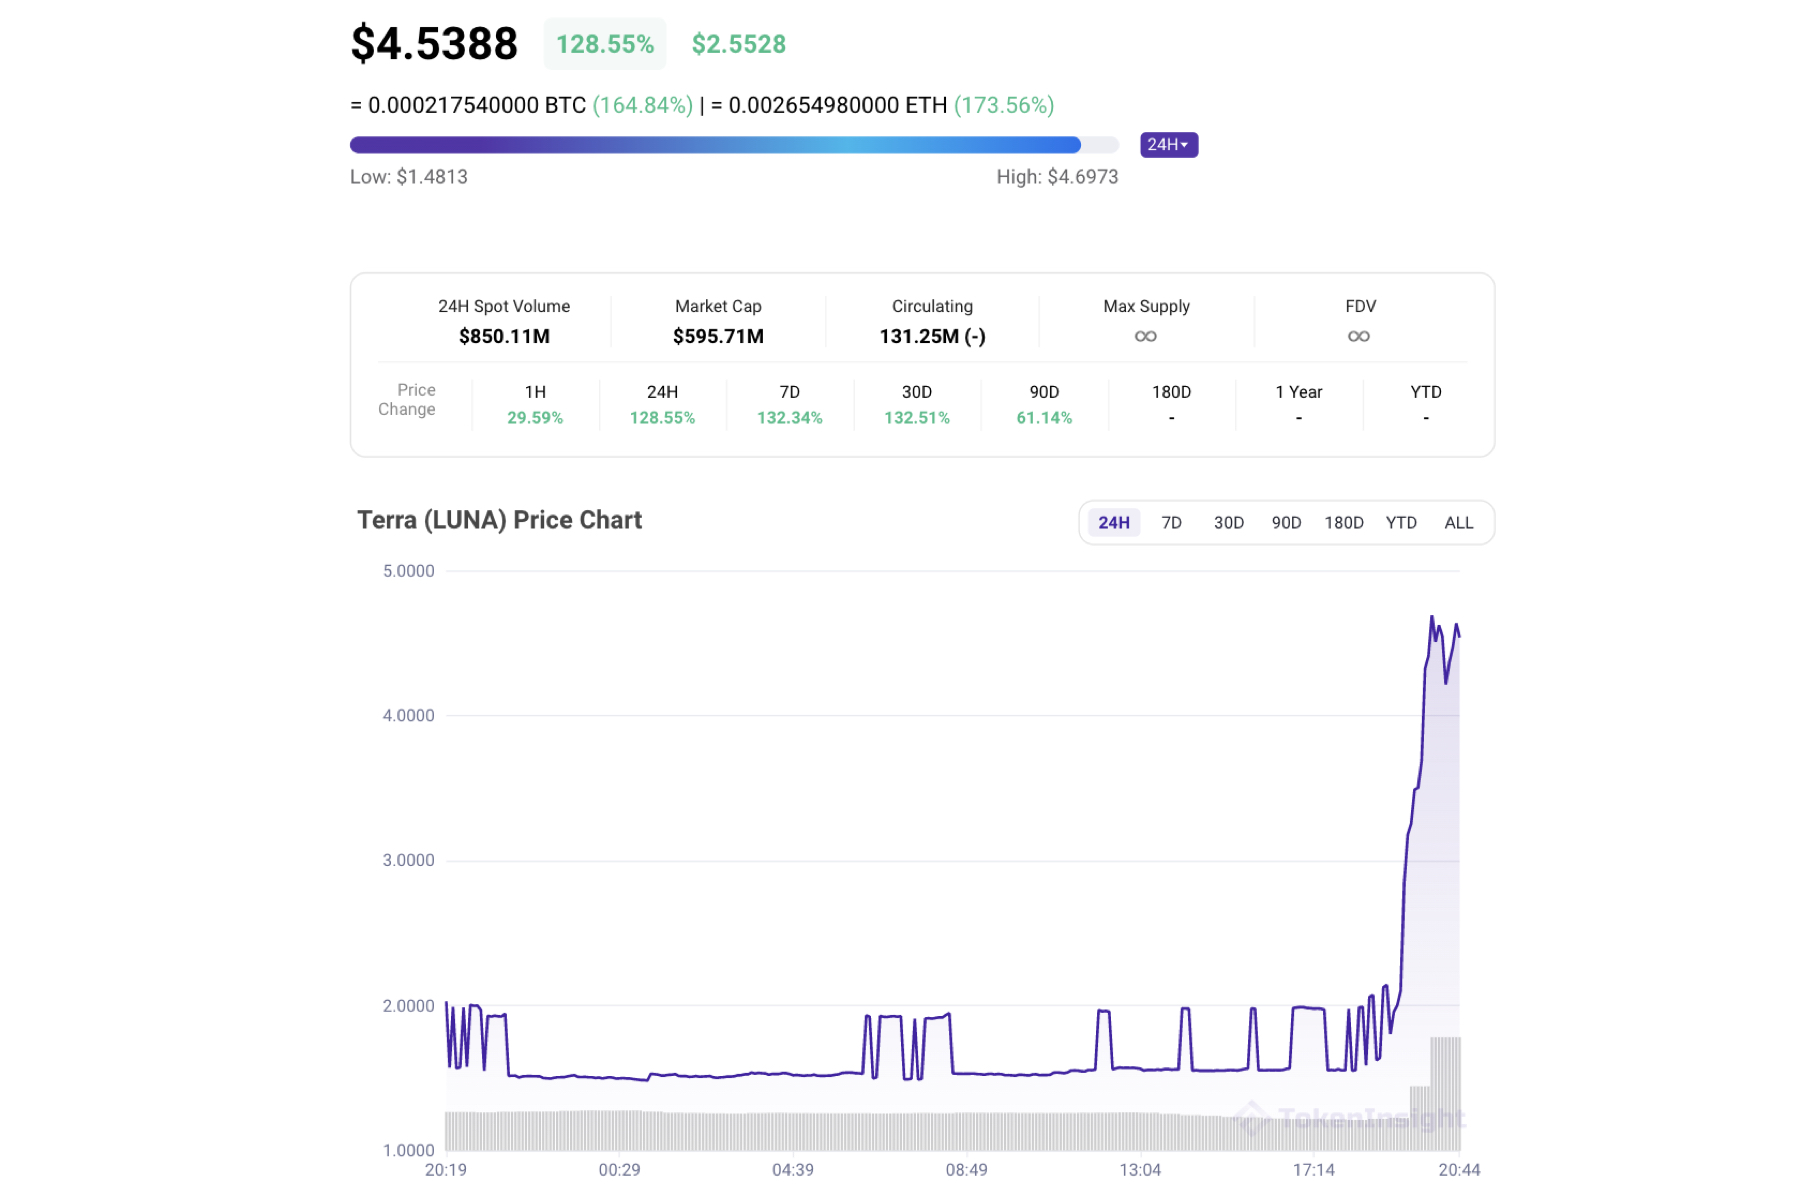Expand the price range period selector

click(x=1168, y=145)
